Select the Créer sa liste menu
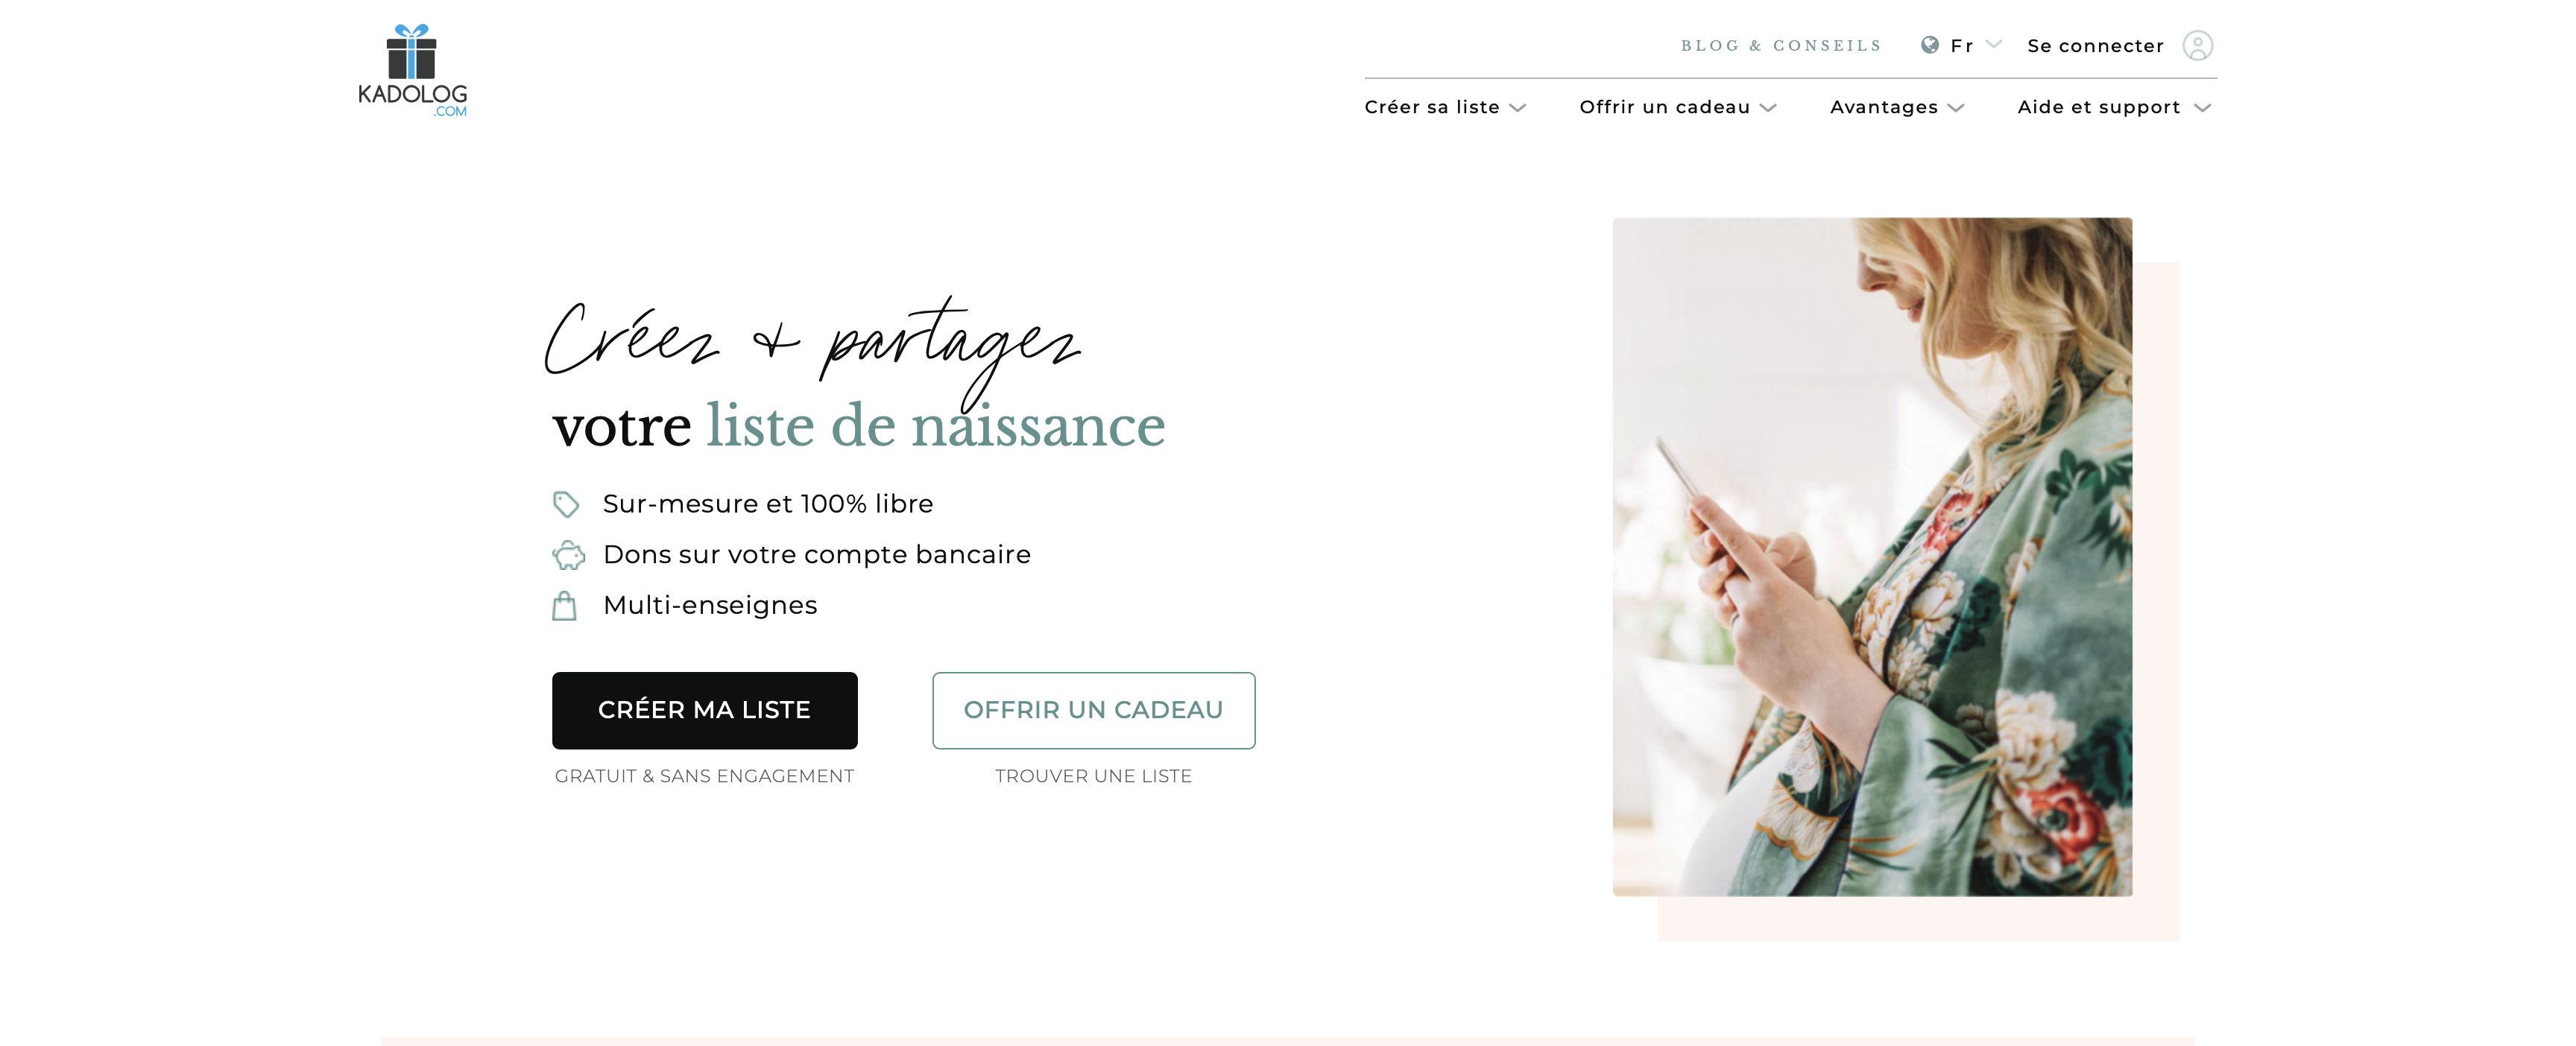 (x=1432, y=107)
